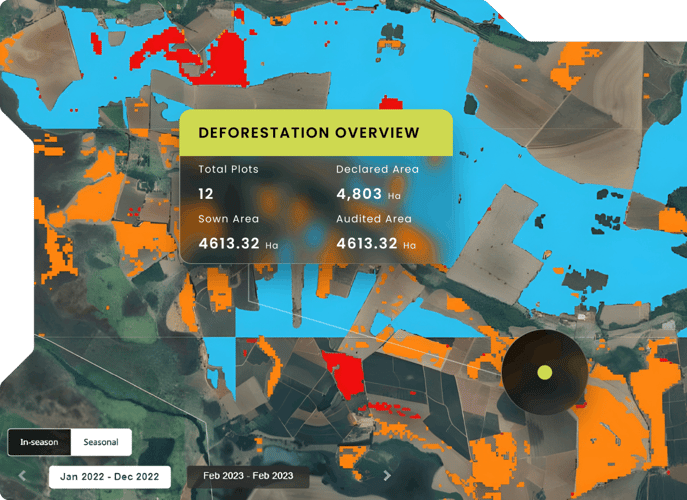Switch to the In-season view
Image resolution: width=687 pixels, height=500 pixels.
pos(39,442)
